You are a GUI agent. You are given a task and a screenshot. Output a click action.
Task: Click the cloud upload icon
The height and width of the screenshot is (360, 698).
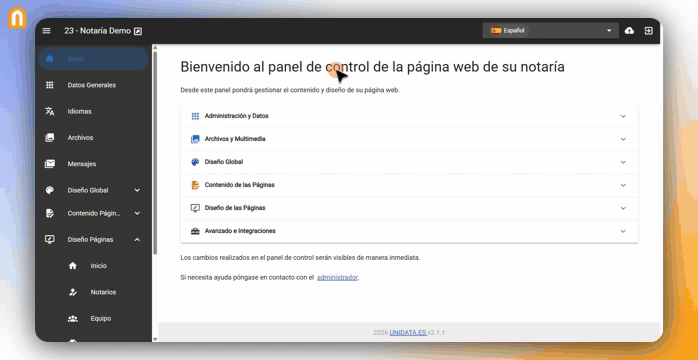629,31
